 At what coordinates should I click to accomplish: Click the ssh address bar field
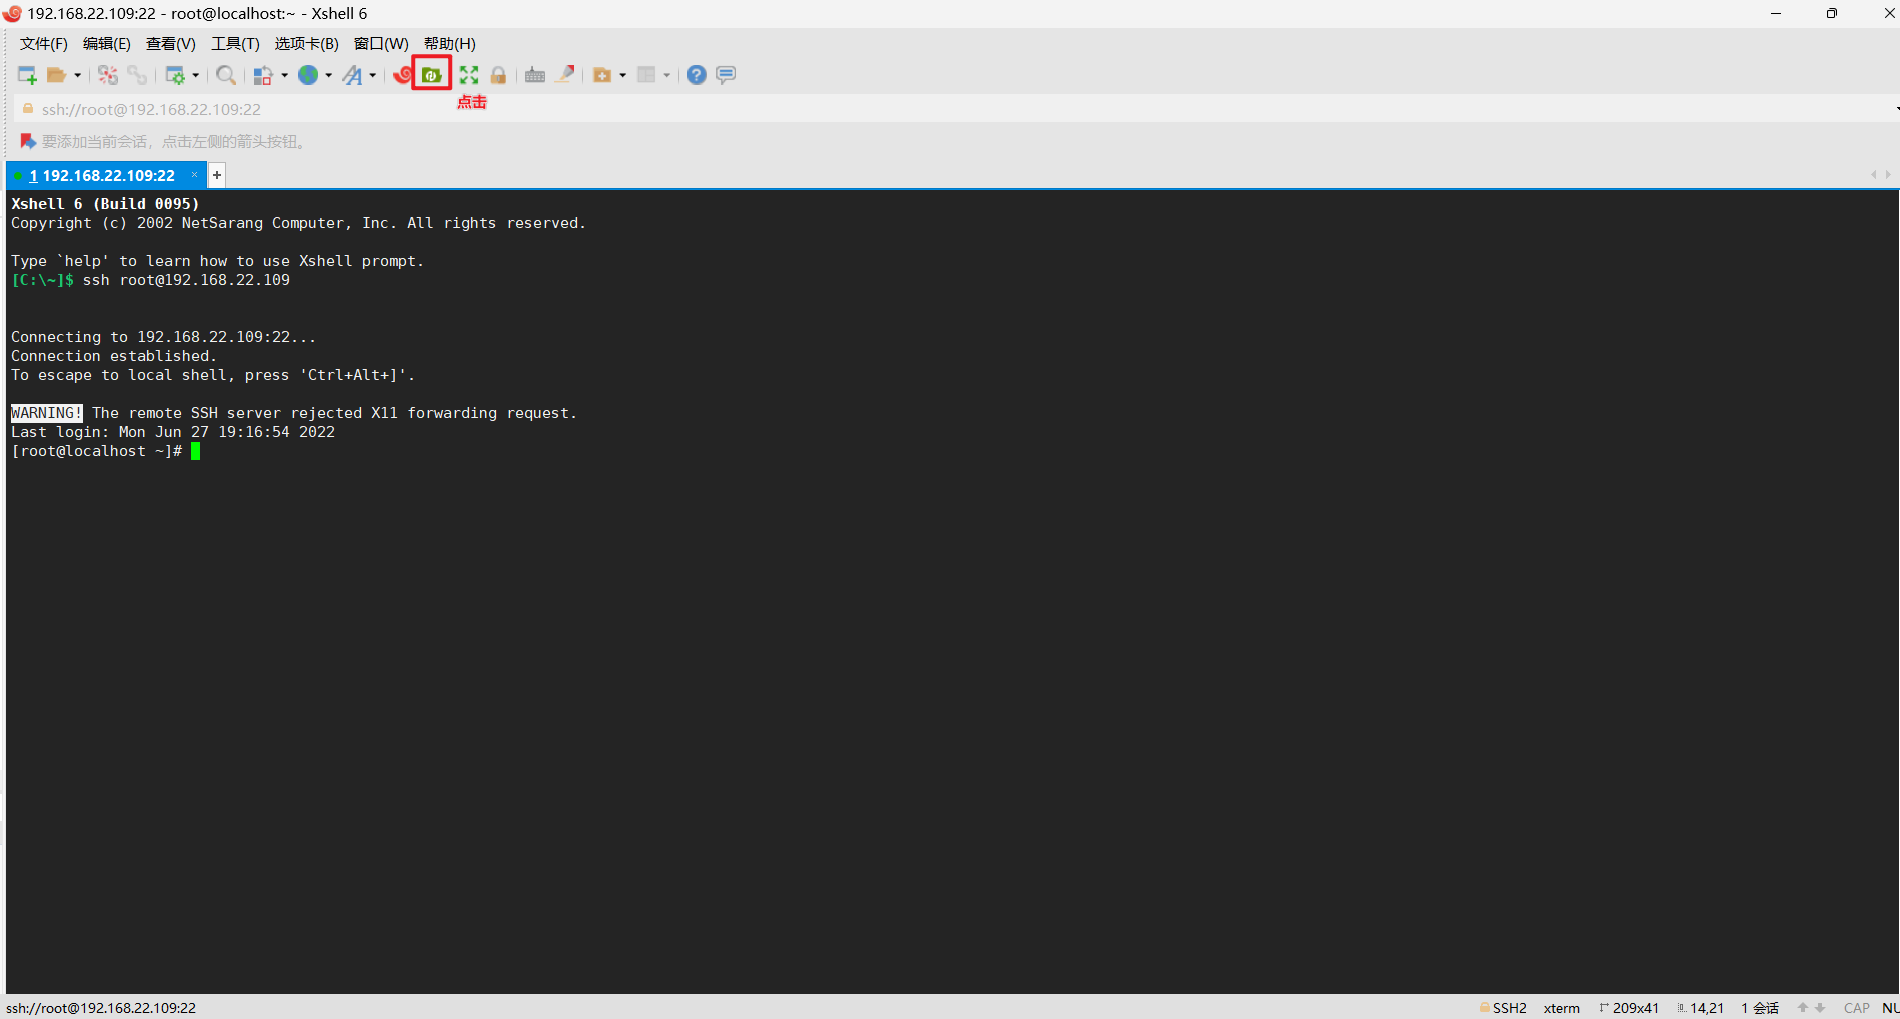[955, 109]
